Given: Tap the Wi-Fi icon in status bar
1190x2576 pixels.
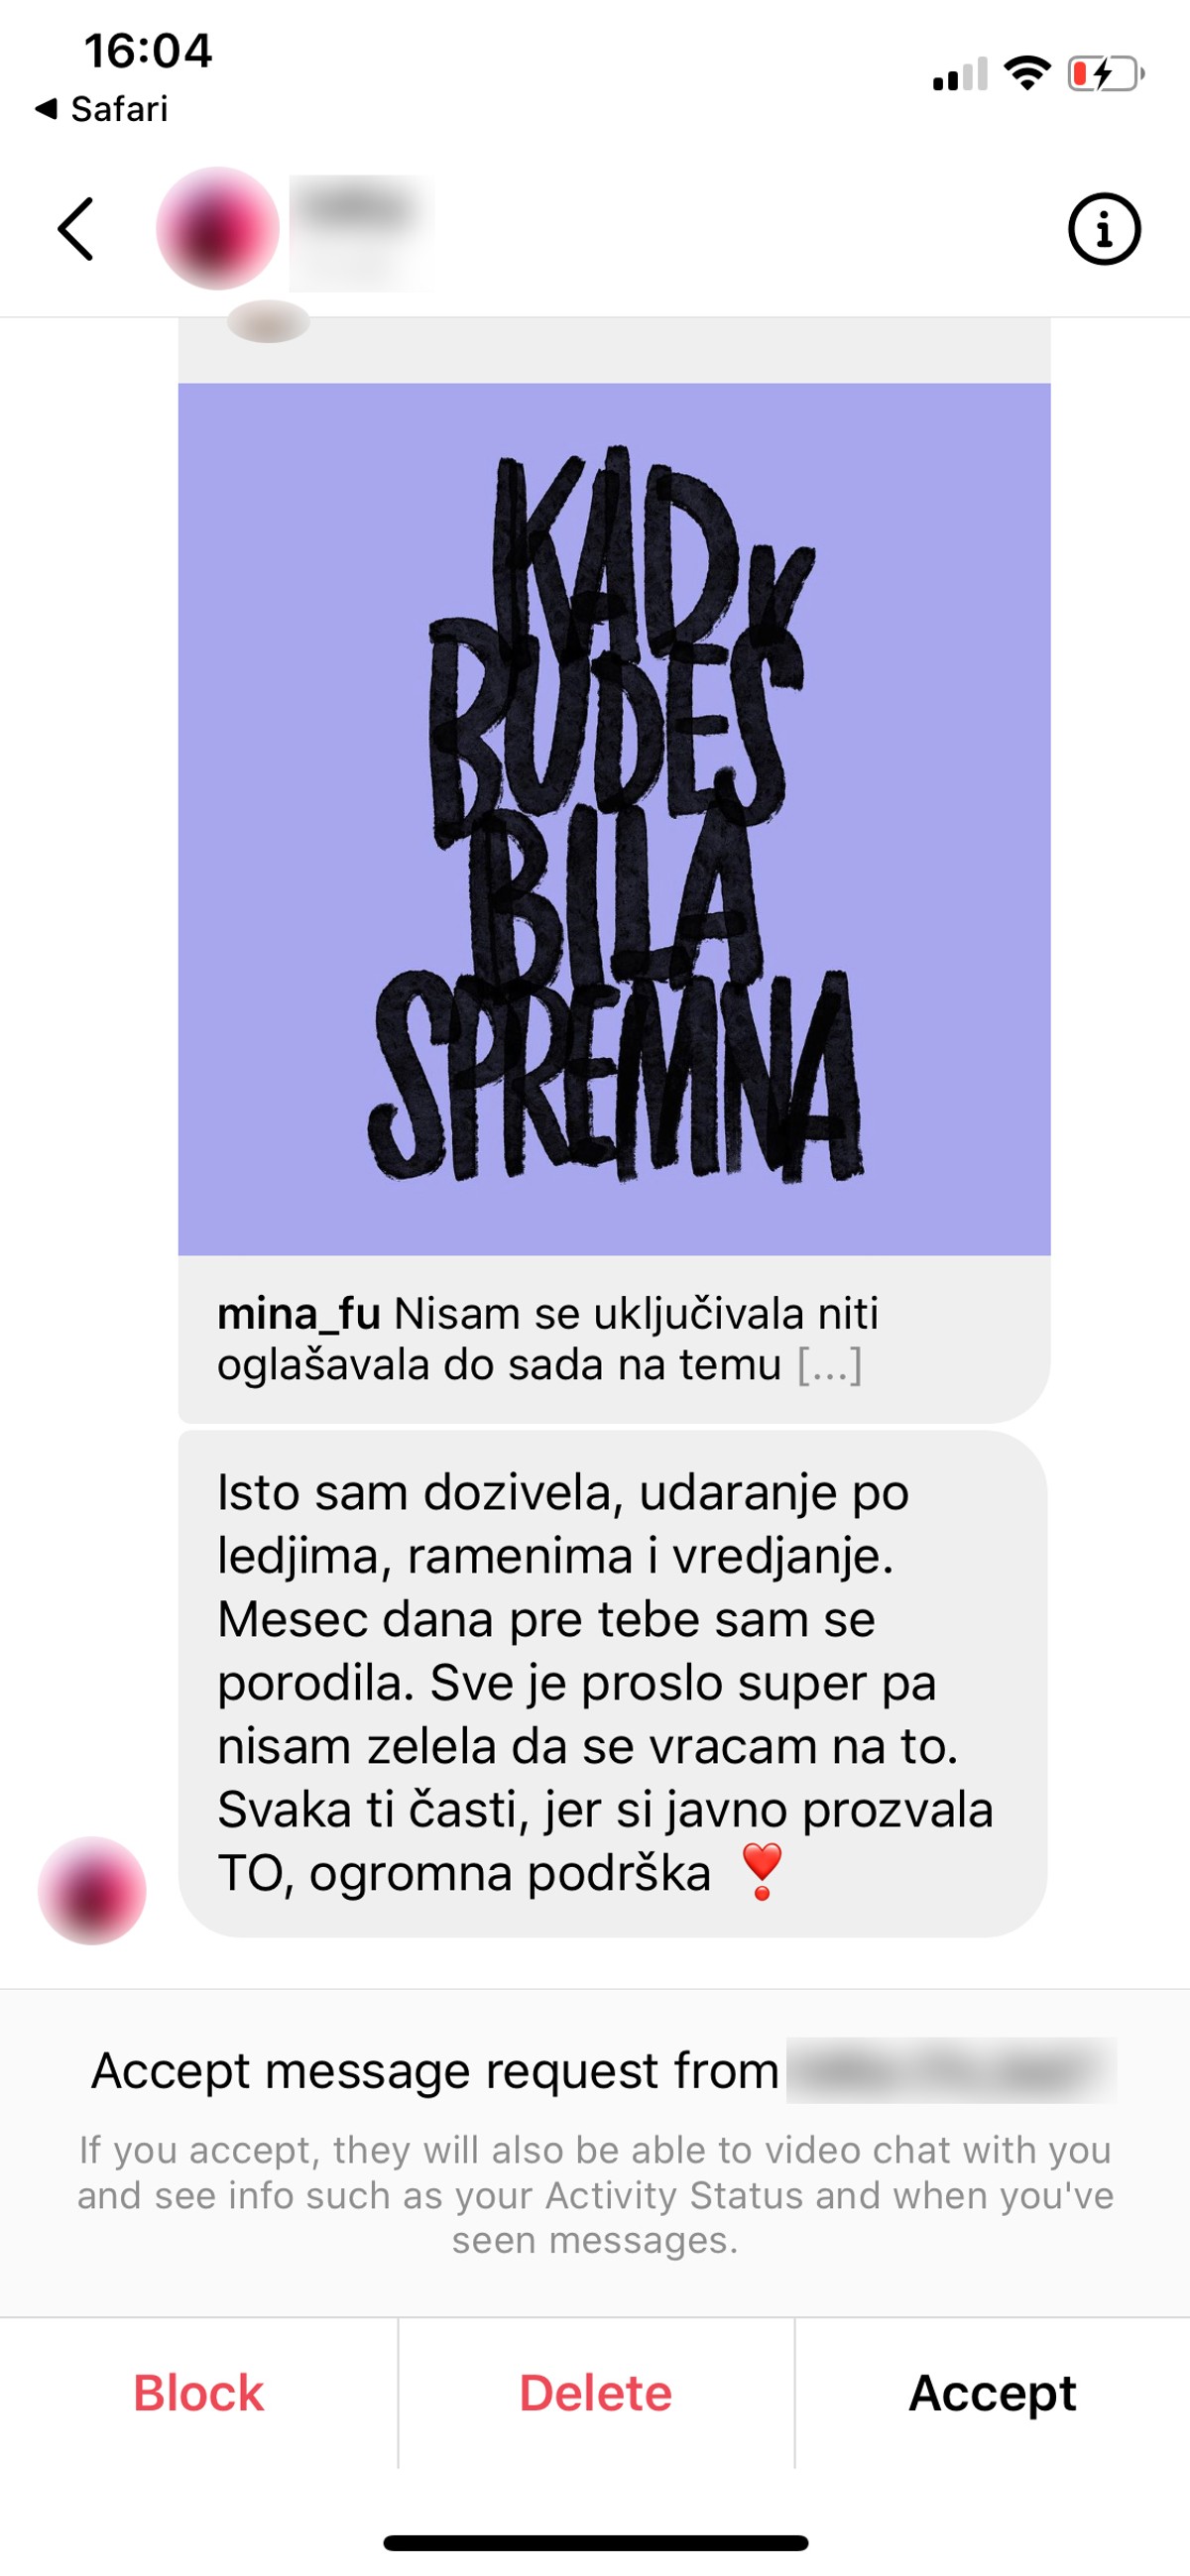Looking at the screenshot, I should coord(1027,73).
